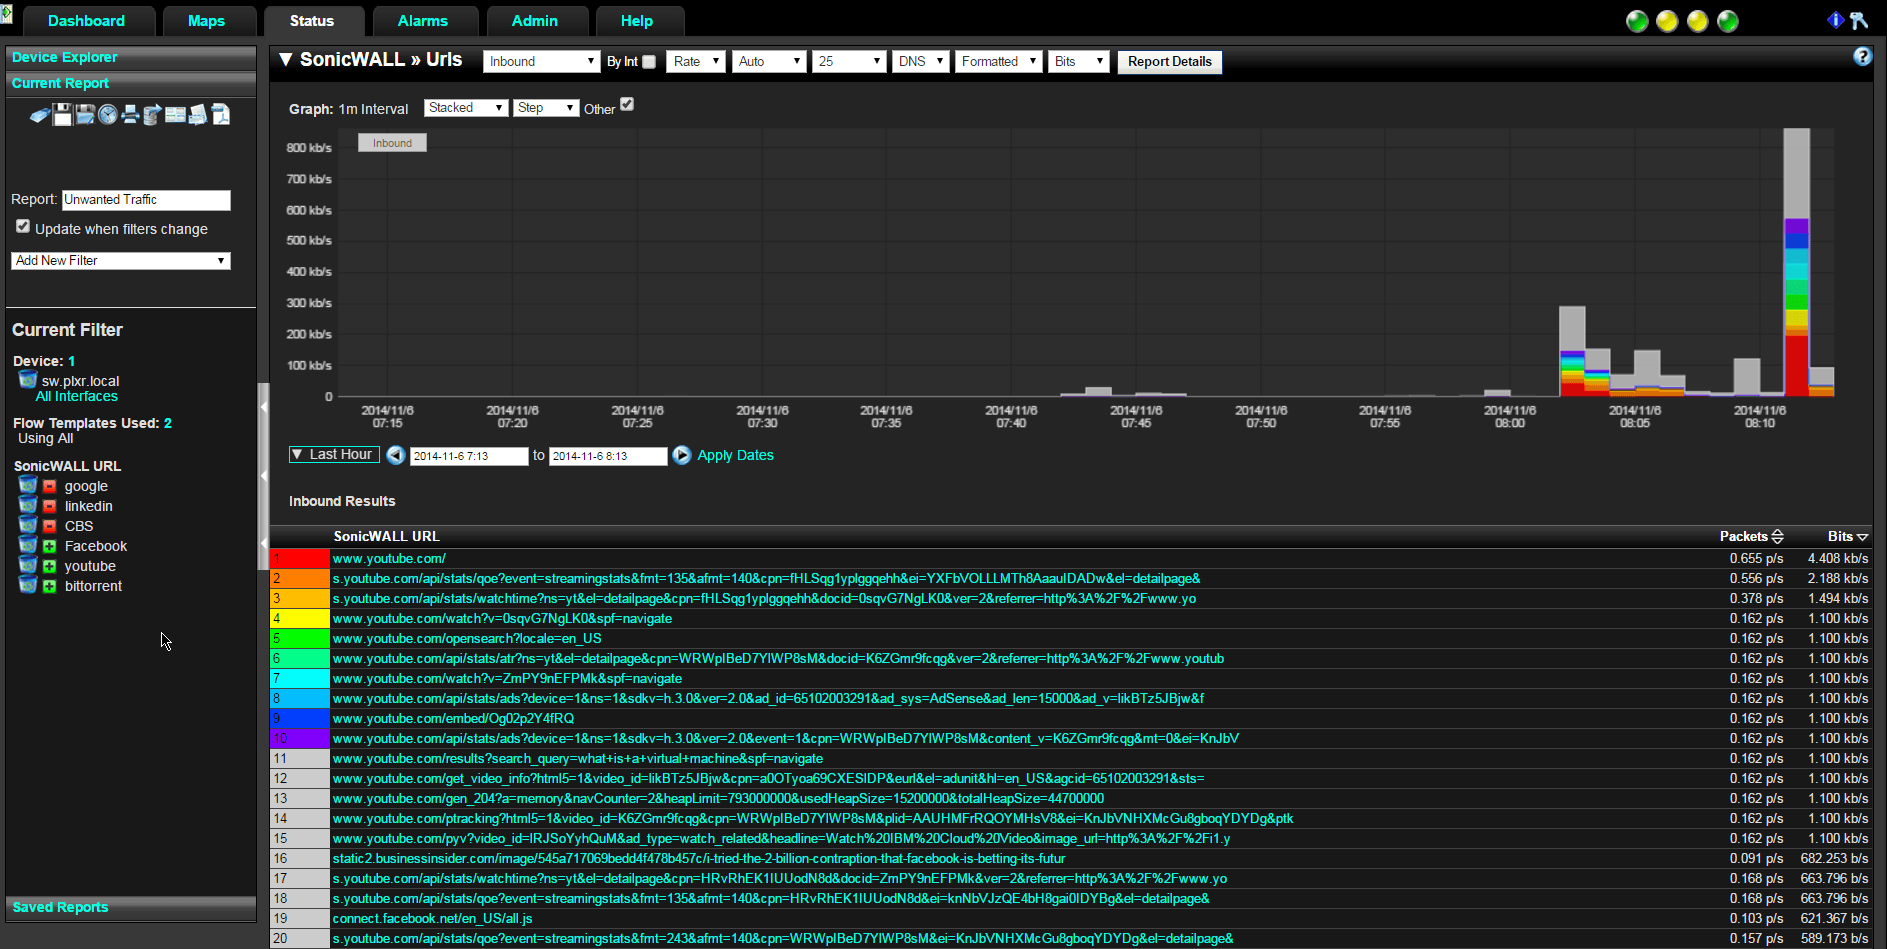
Task: Open the Auto dropdown
Action: pos(769,61)
